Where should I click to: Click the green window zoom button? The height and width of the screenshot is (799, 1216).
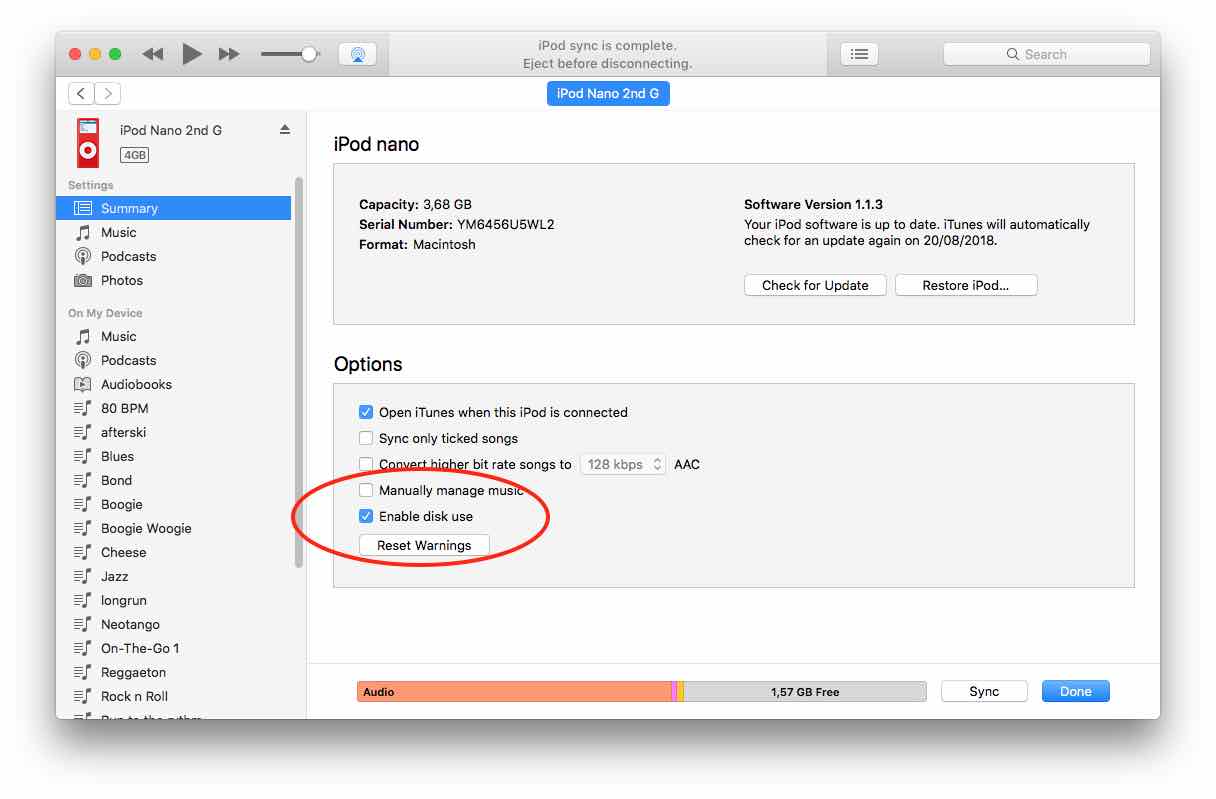pos(115,54)
